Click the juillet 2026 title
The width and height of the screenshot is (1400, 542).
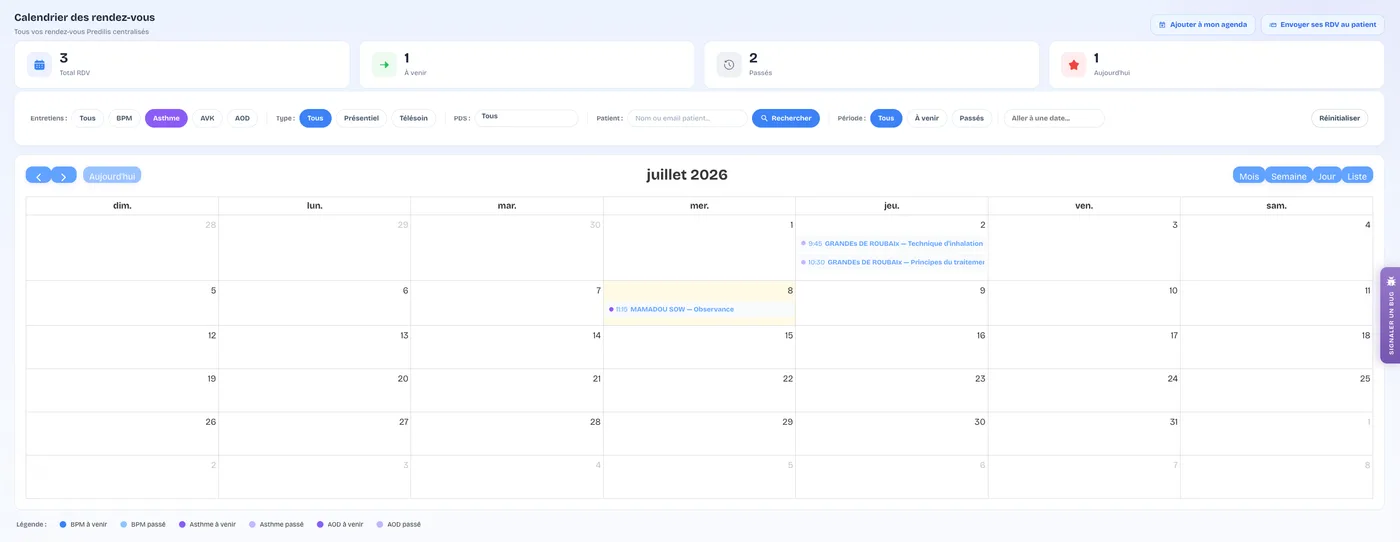click(687, 175)
